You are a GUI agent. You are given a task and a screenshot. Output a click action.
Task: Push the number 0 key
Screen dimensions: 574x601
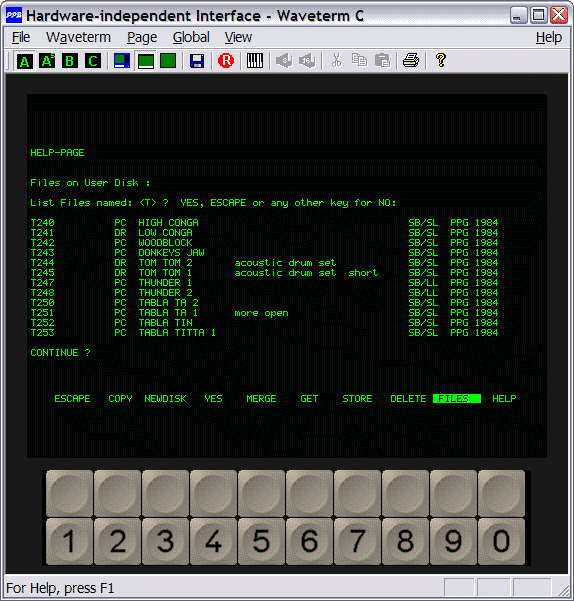coord(501,541)
